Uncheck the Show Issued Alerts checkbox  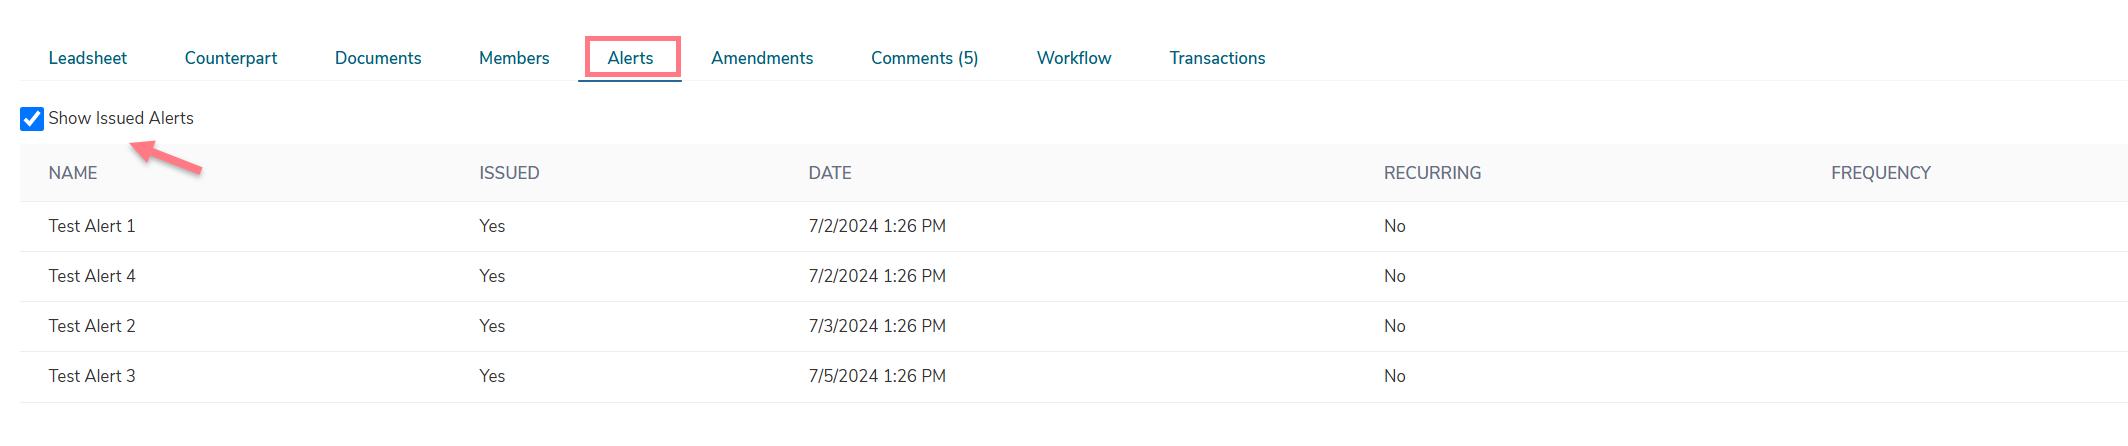[x=32, y=119]
